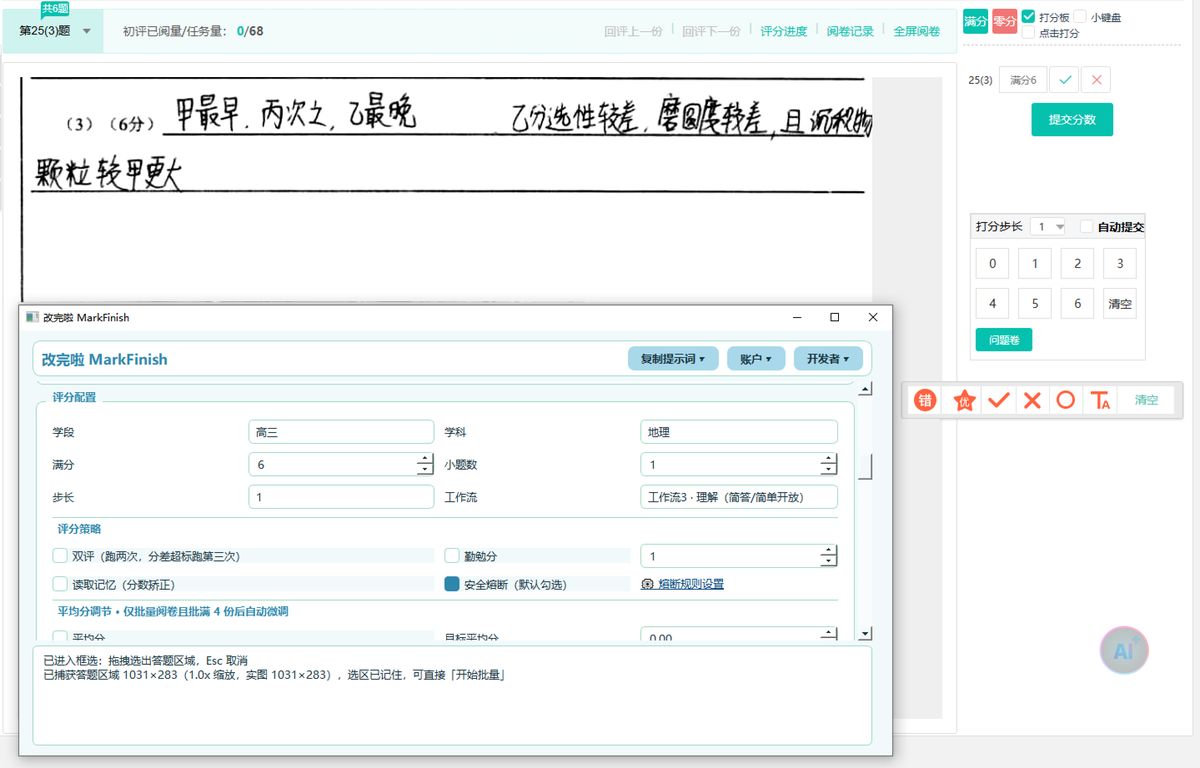Open the 工作流 workflow selector
The width and height of the screenshot is (1200, 768).
coord(739,497)
